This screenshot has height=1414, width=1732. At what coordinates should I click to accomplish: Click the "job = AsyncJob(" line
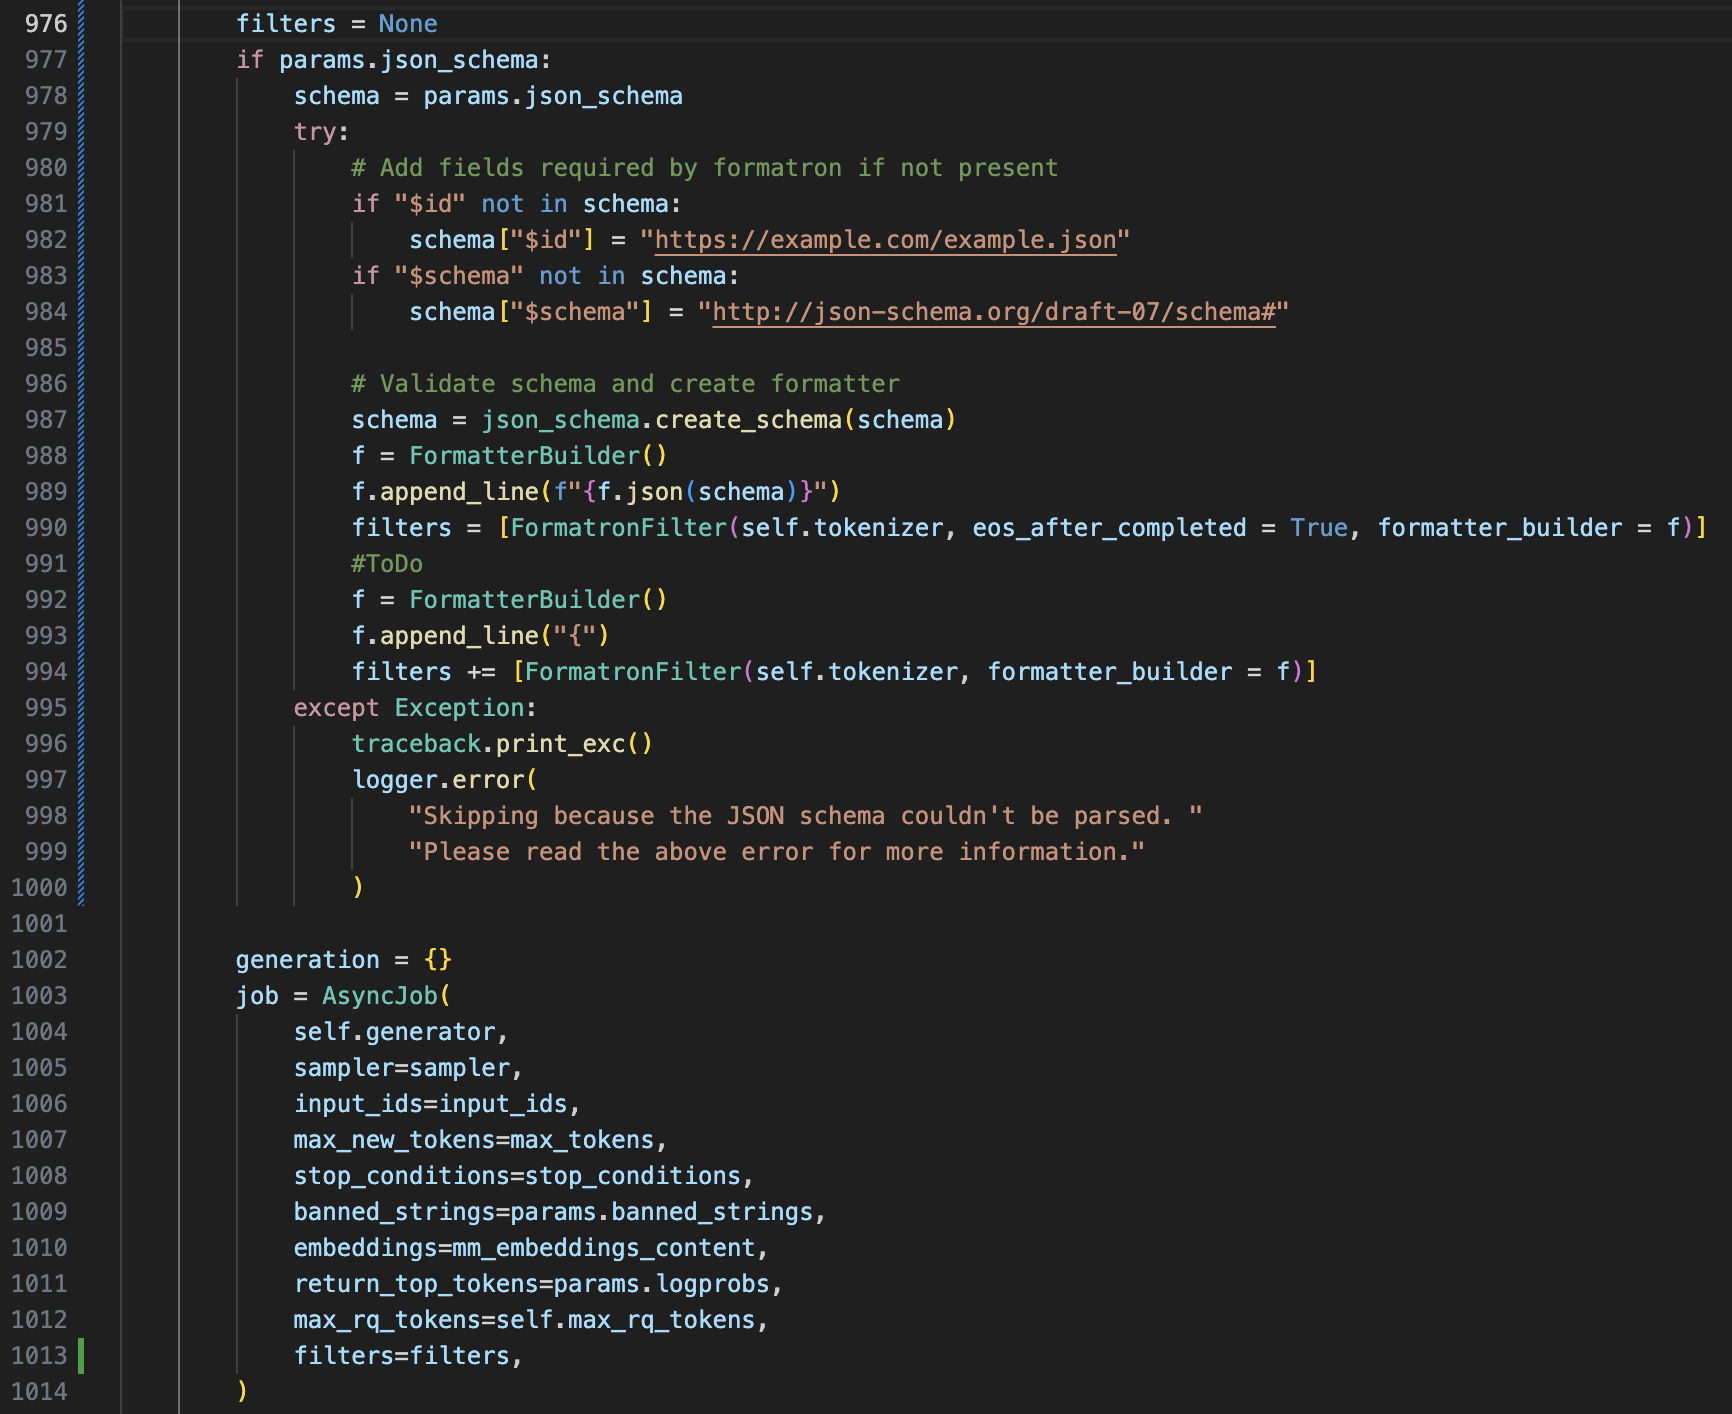(344, 996)
